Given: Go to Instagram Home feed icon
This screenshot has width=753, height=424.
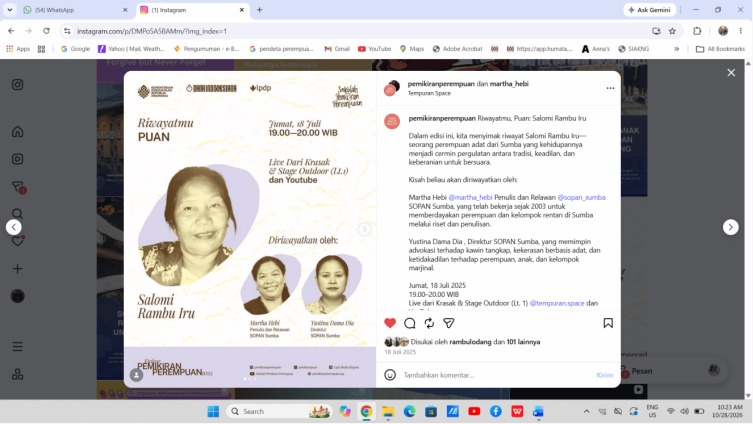Looking at the screenshot, I should [x=17, y=132].
